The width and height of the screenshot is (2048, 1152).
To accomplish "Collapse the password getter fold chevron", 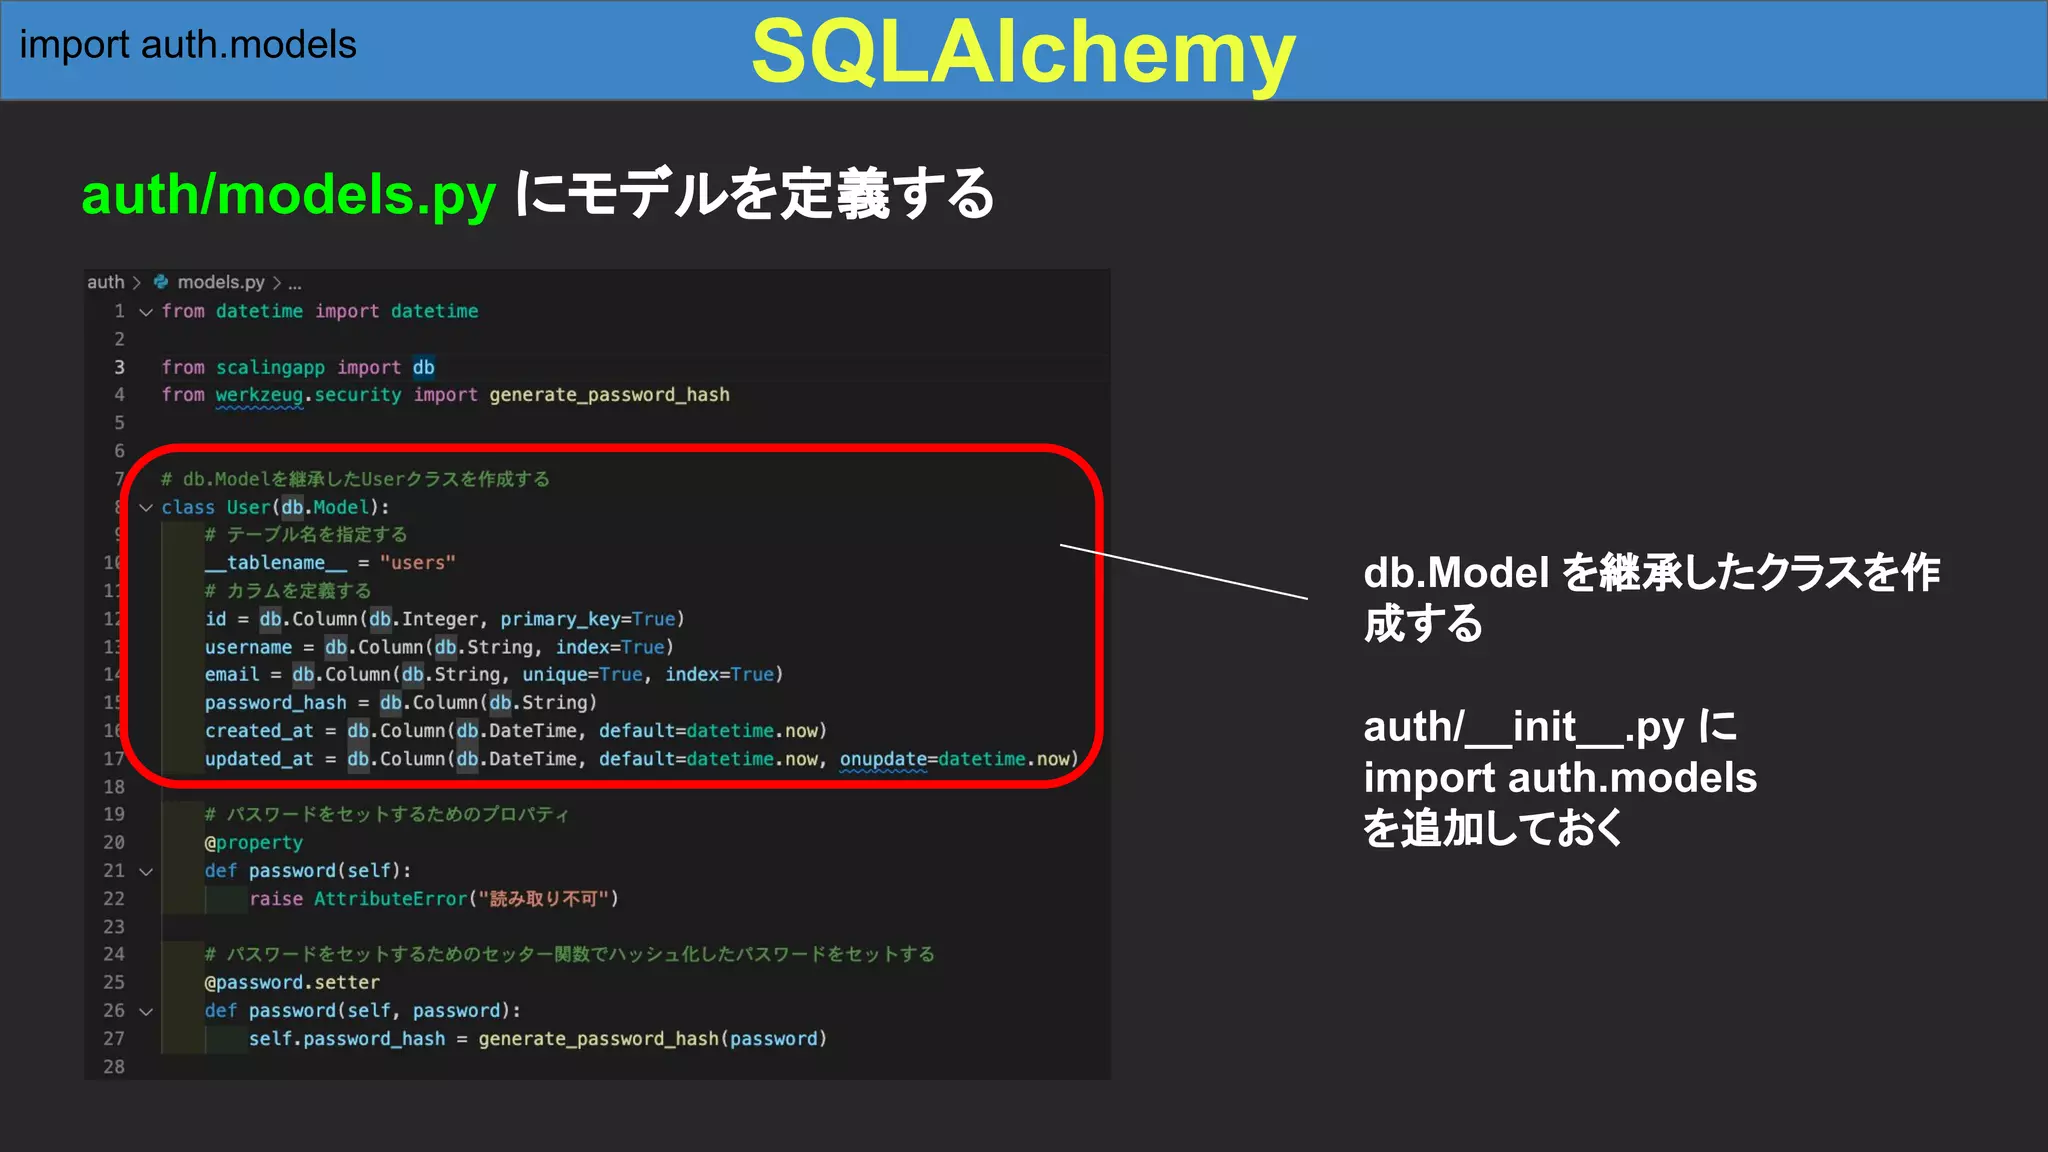I will coord(146,872).
